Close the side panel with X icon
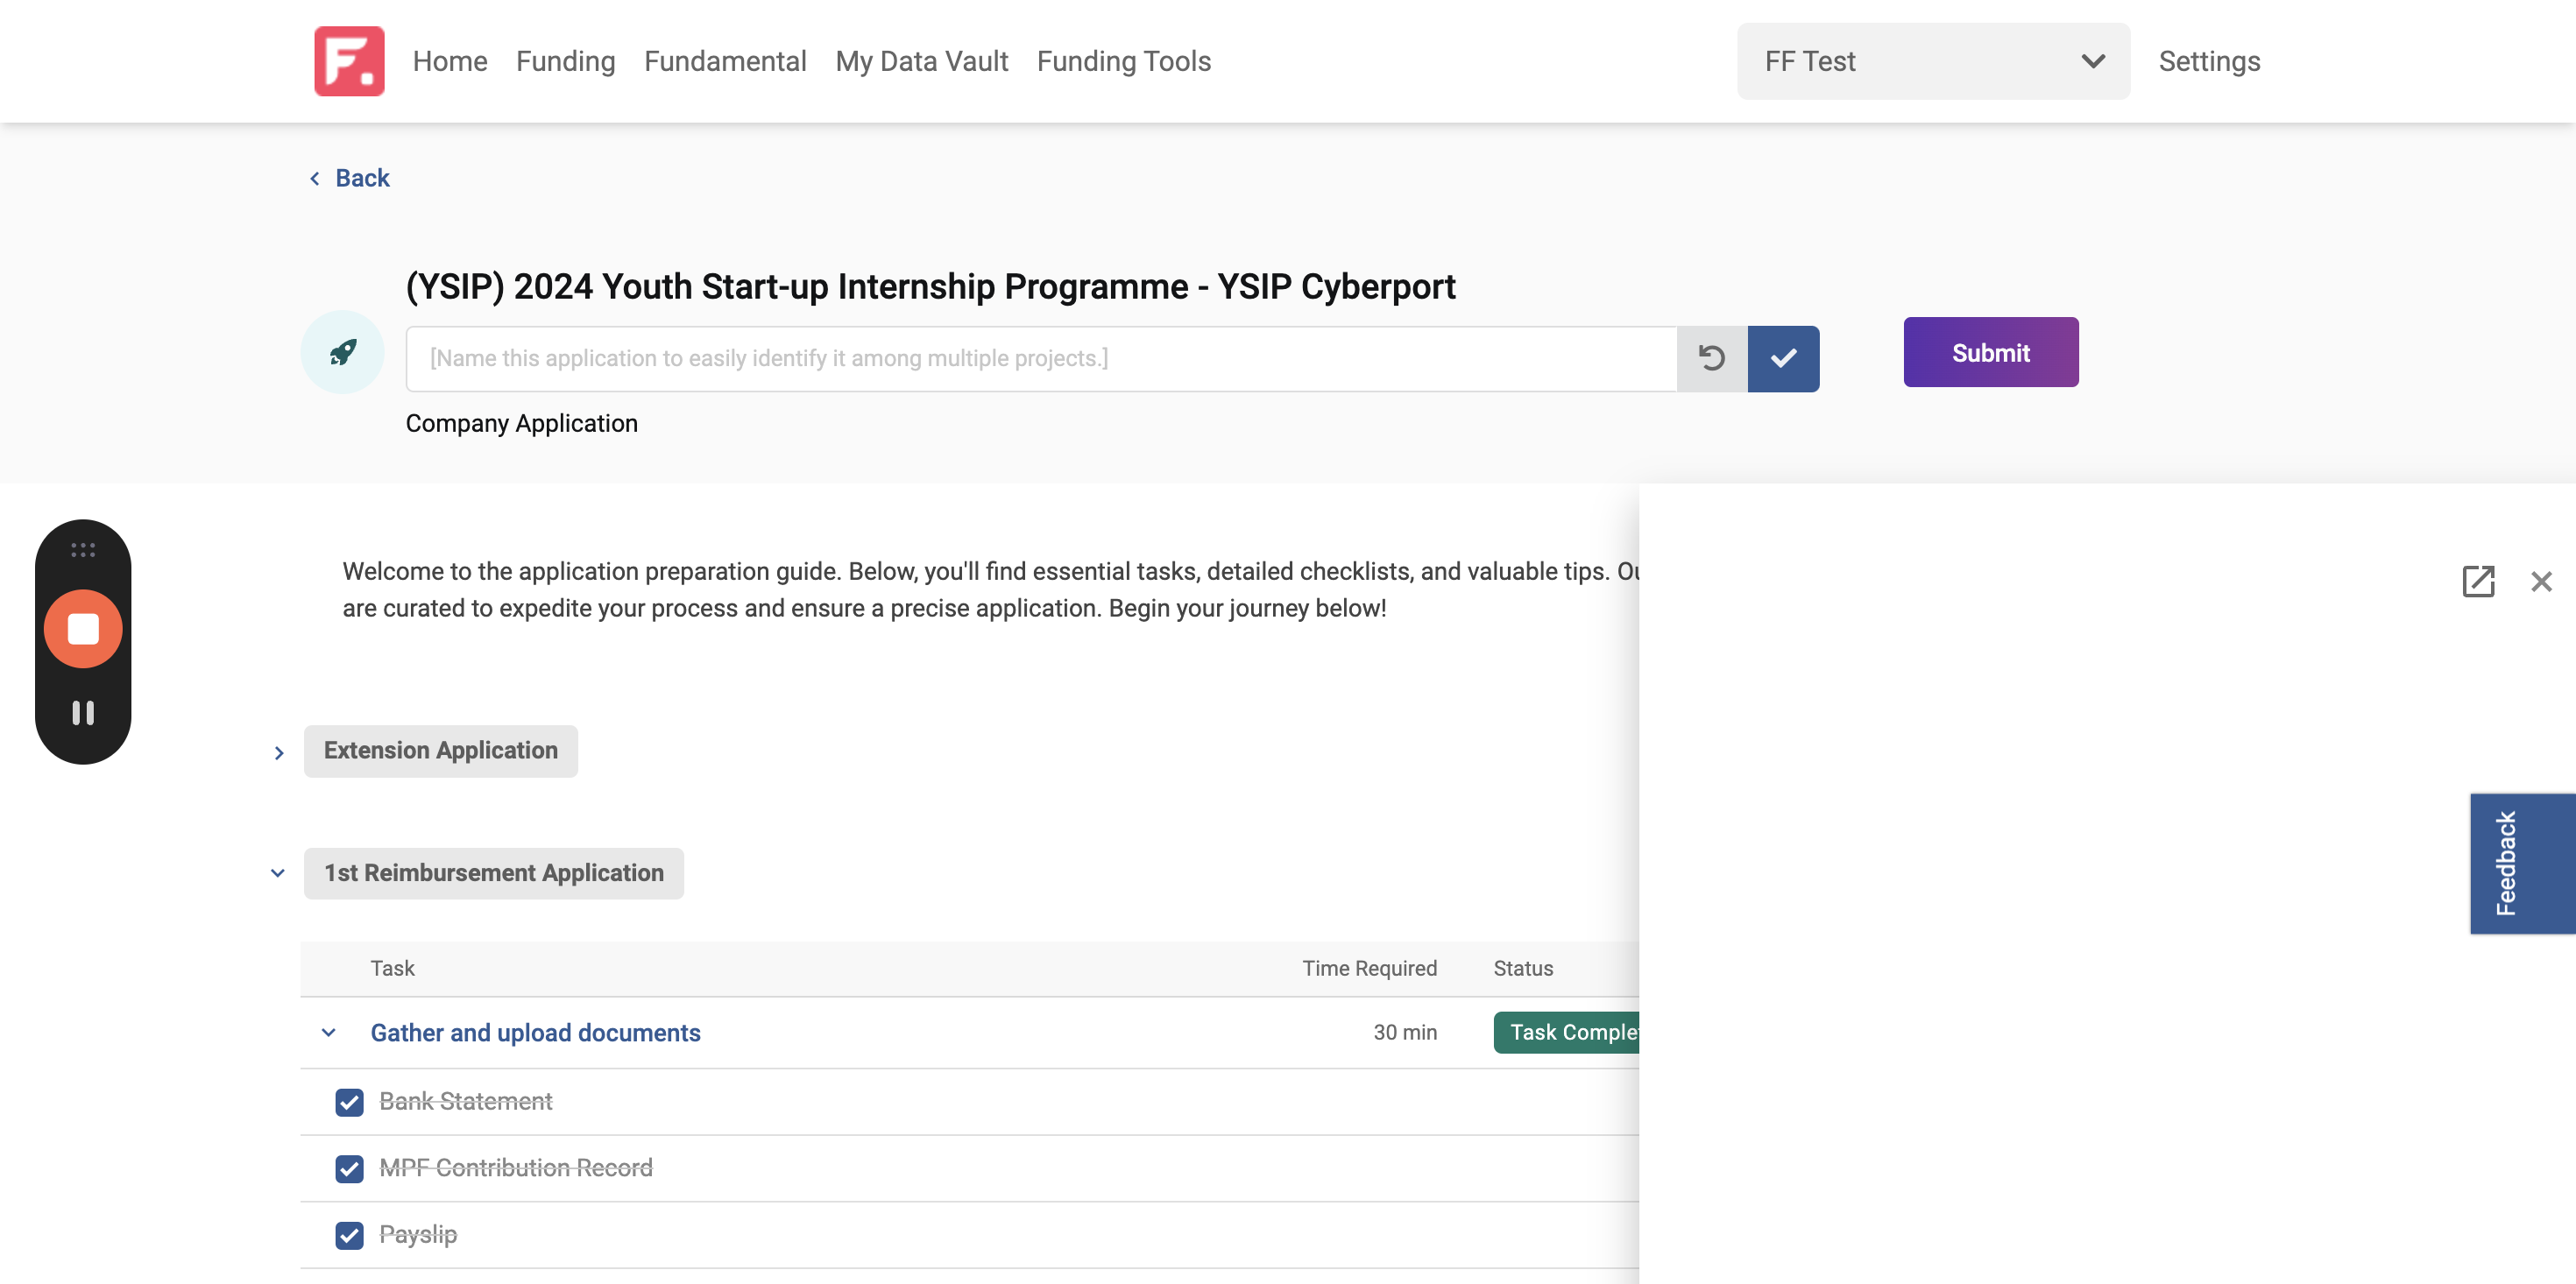The height and width of the screenshot is (1284, 2576). [2541, 581]
